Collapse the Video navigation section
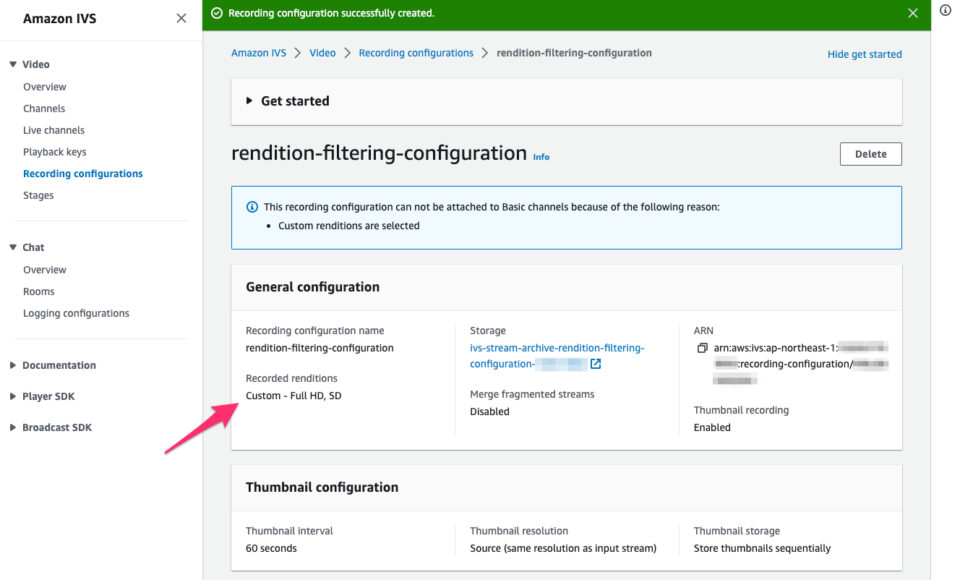The width and height of the screenshot is (960, 580). coord(13,64)
